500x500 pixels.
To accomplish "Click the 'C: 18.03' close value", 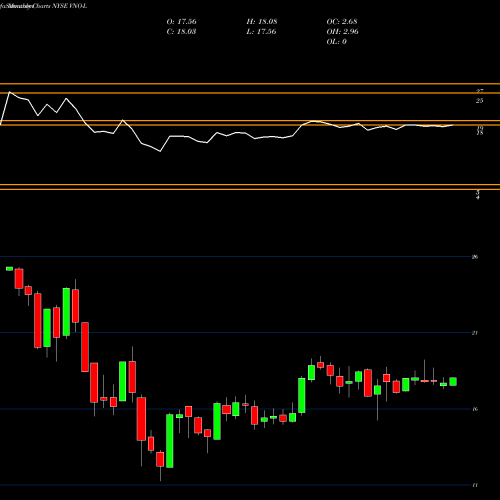I will (x=181, y=32).
